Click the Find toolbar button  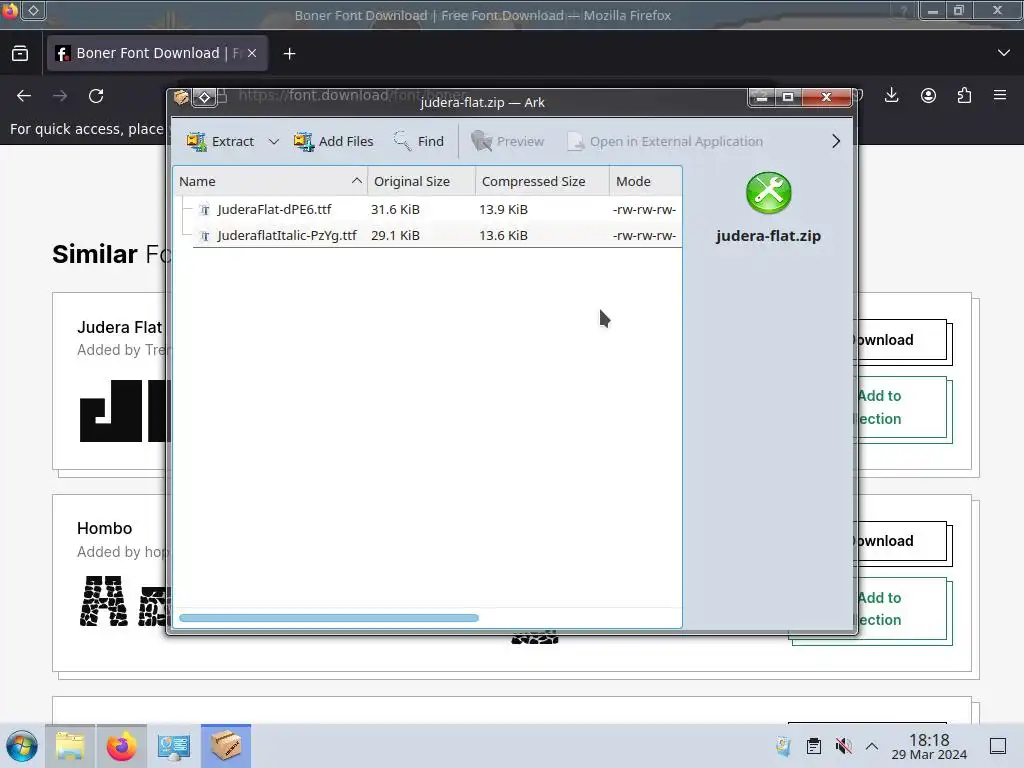(419, 141)
